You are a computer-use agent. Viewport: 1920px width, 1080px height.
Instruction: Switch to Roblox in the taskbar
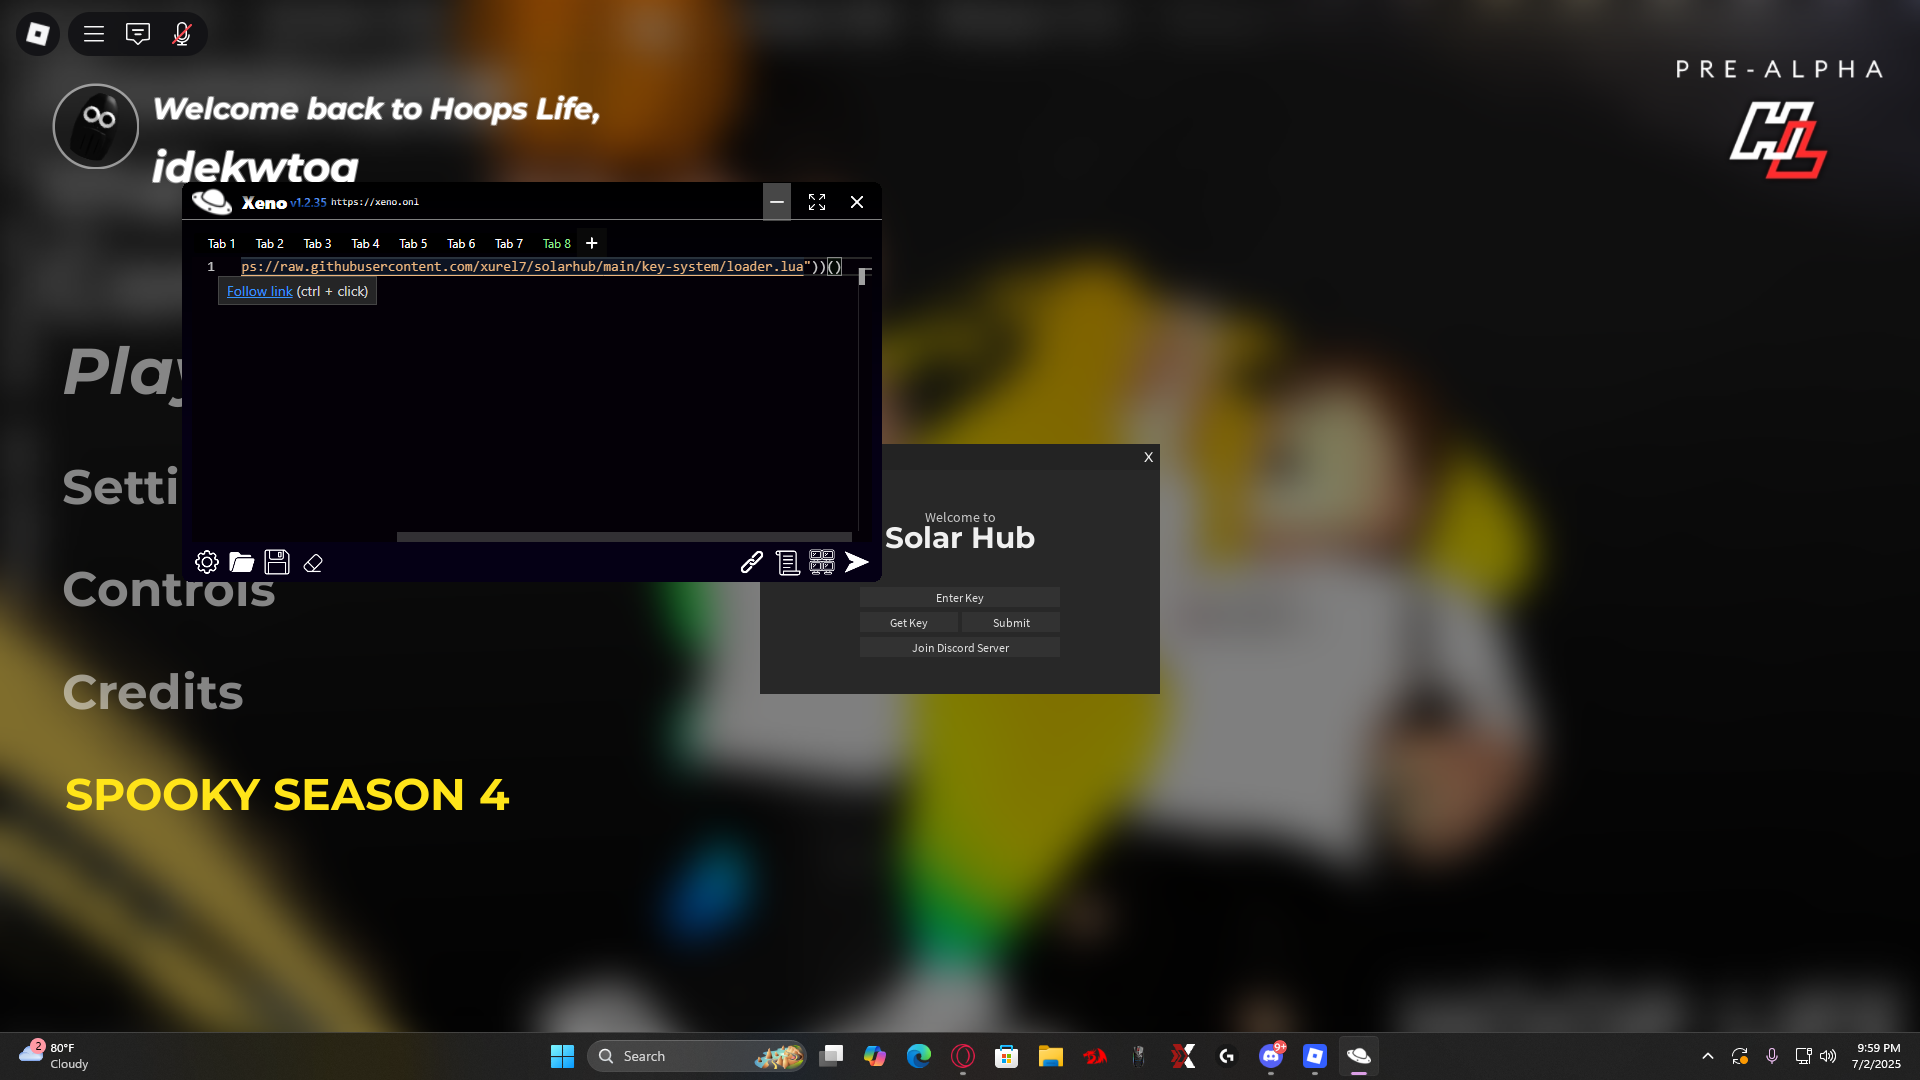click(x=1315, y=1056)
